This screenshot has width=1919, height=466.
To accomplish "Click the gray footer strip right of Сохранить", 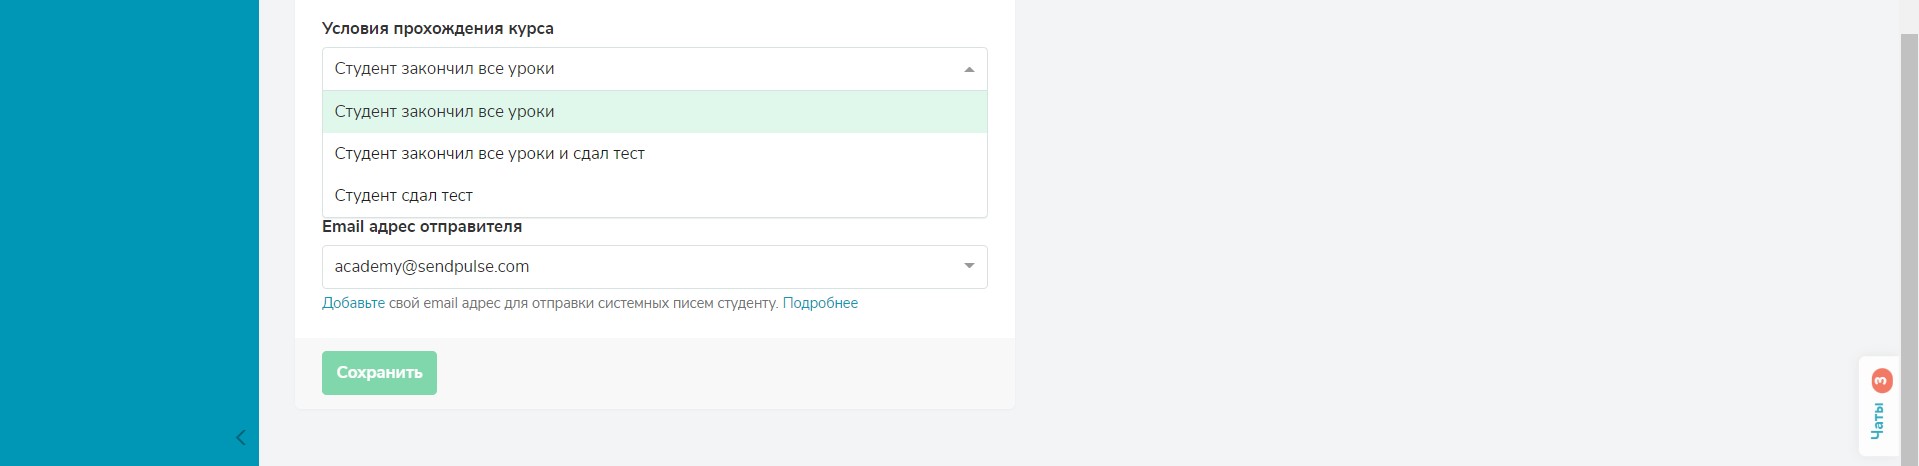I will [720, 373].
